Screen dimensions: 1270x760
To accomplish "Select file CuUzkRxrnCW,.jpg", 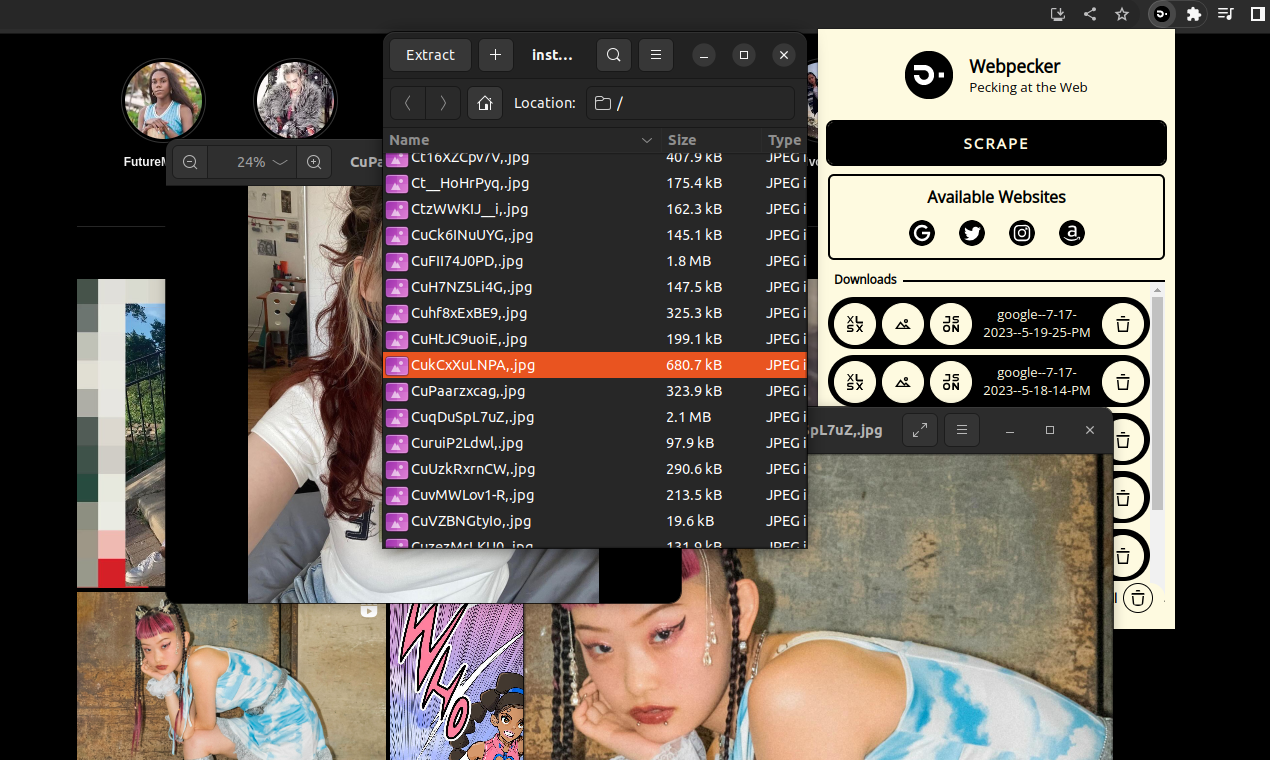I will click(x=595, y=469).
